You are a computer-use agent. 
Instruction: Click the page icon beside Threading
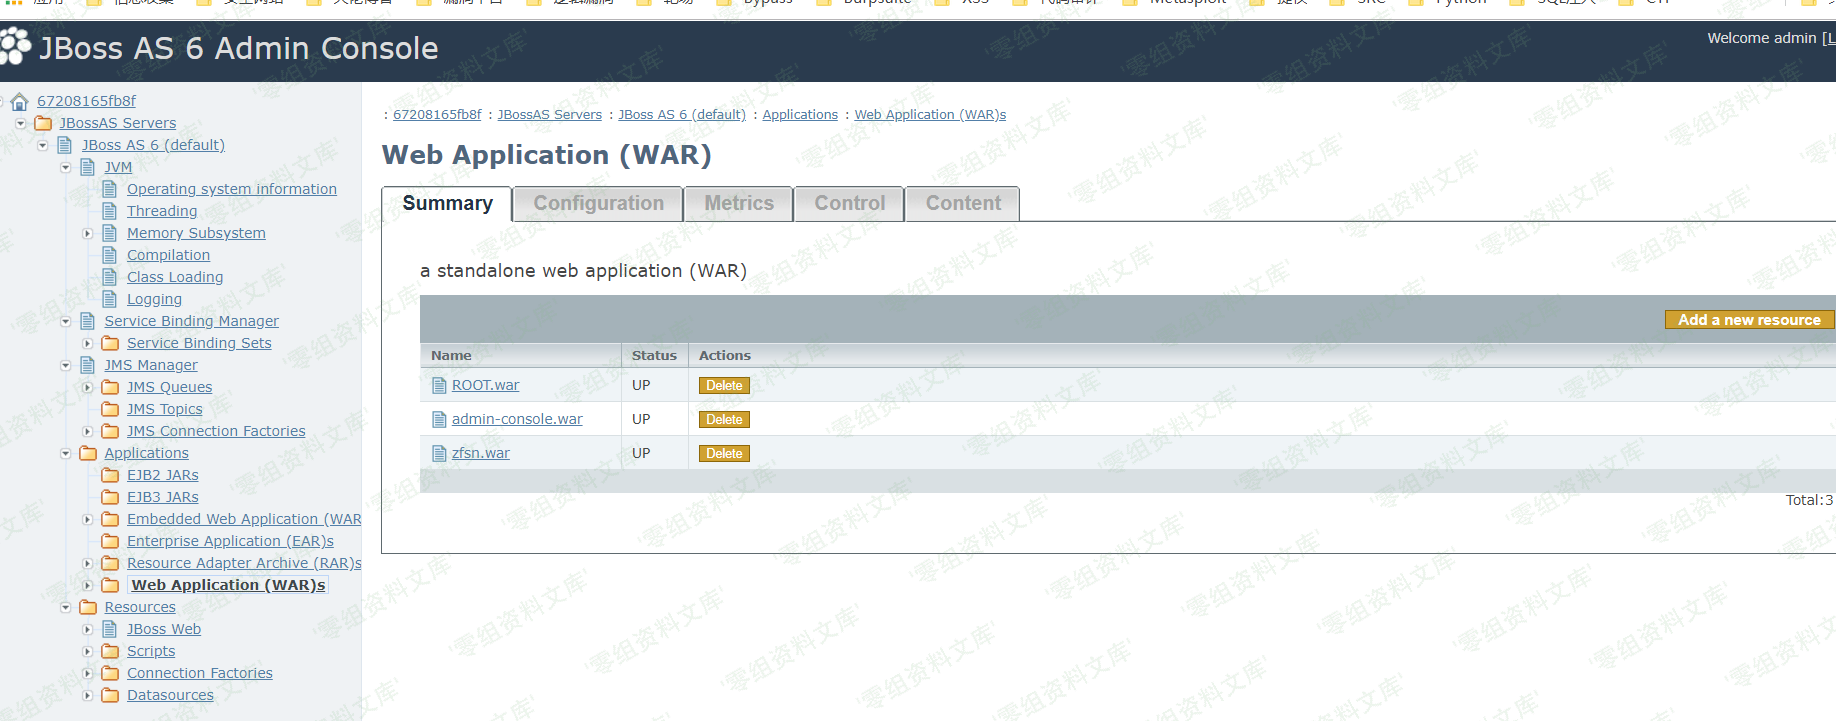(110, 211)
